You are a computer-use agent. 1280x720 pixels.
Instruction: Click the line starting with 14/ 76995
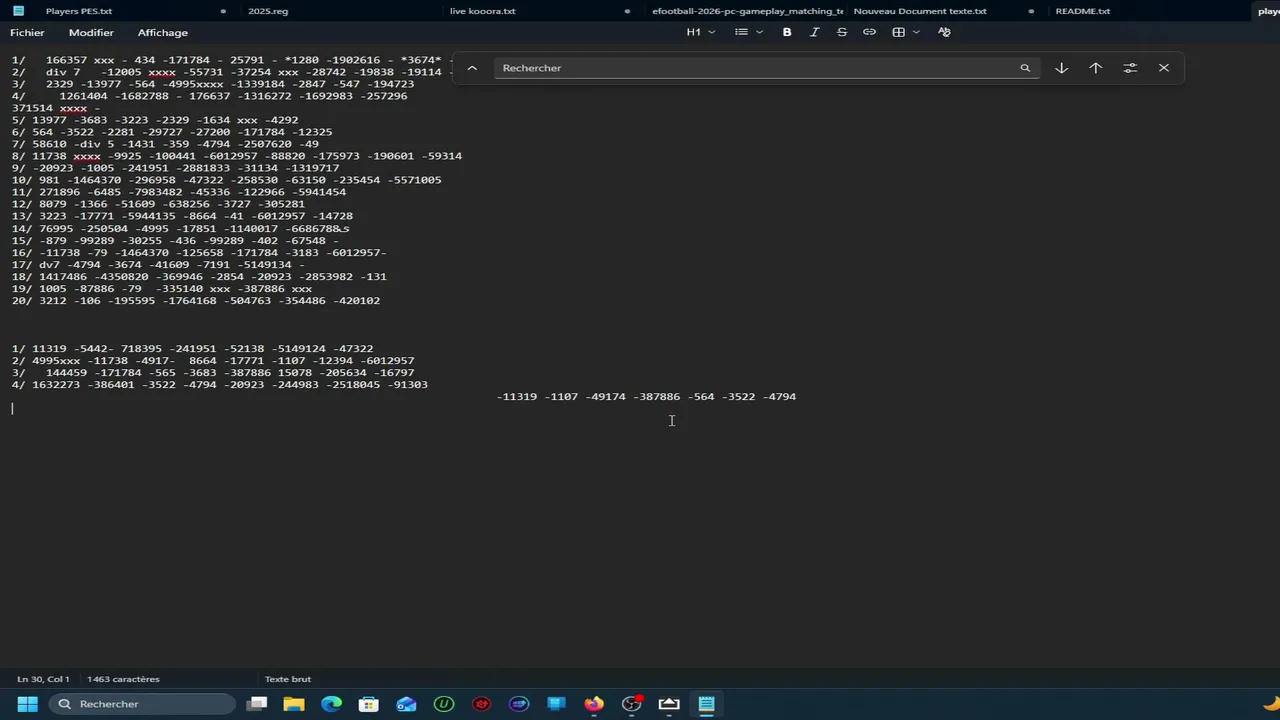181,228
